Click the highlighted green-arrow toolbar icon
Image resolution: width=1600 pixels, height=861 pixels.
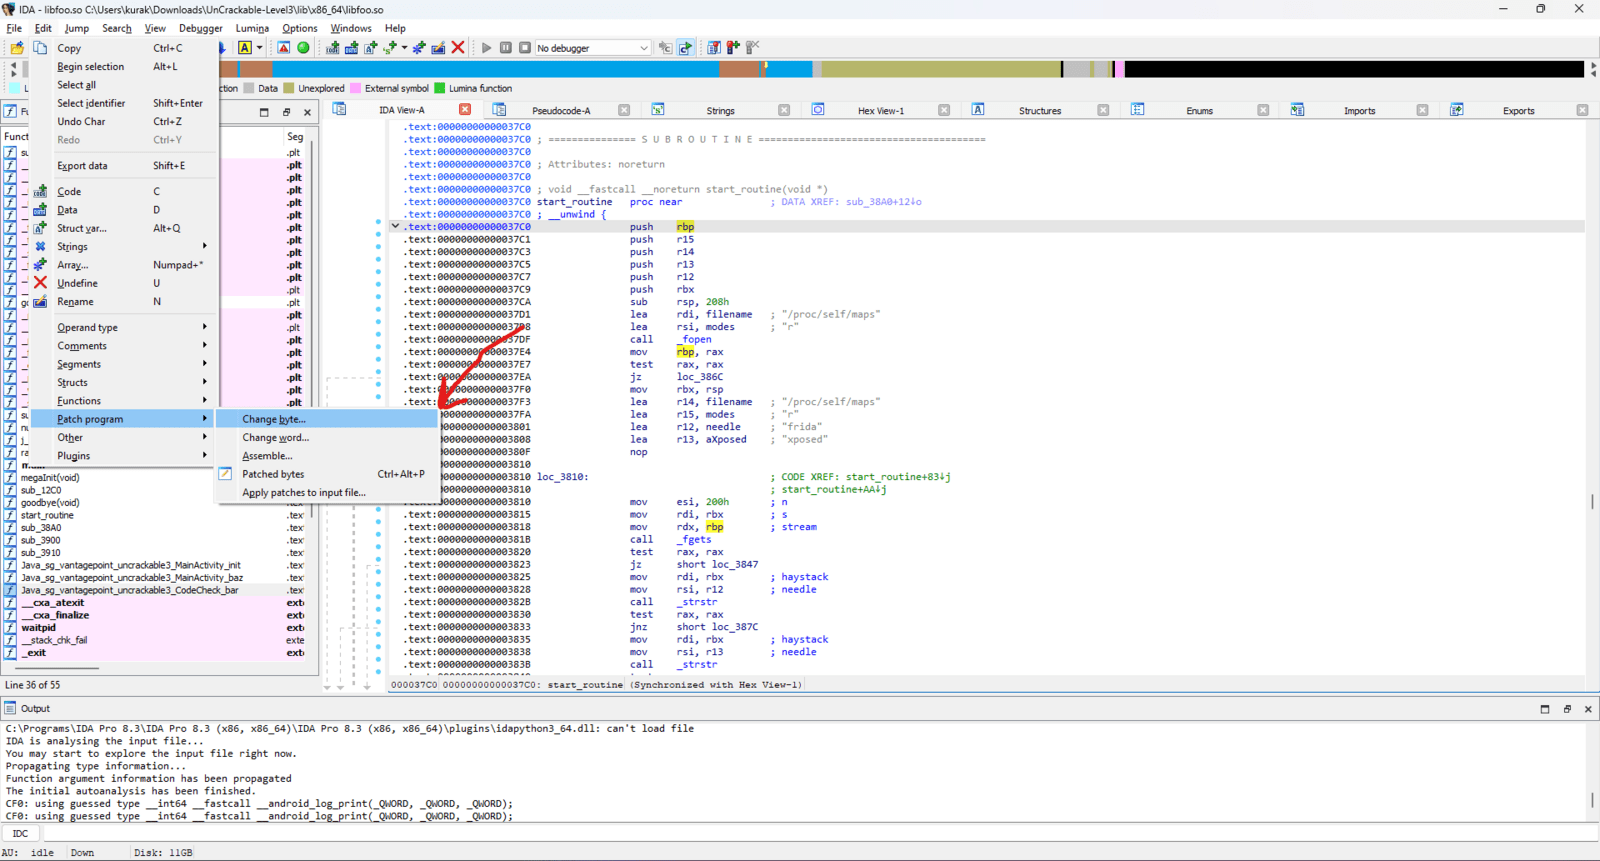tap(685, 48)
